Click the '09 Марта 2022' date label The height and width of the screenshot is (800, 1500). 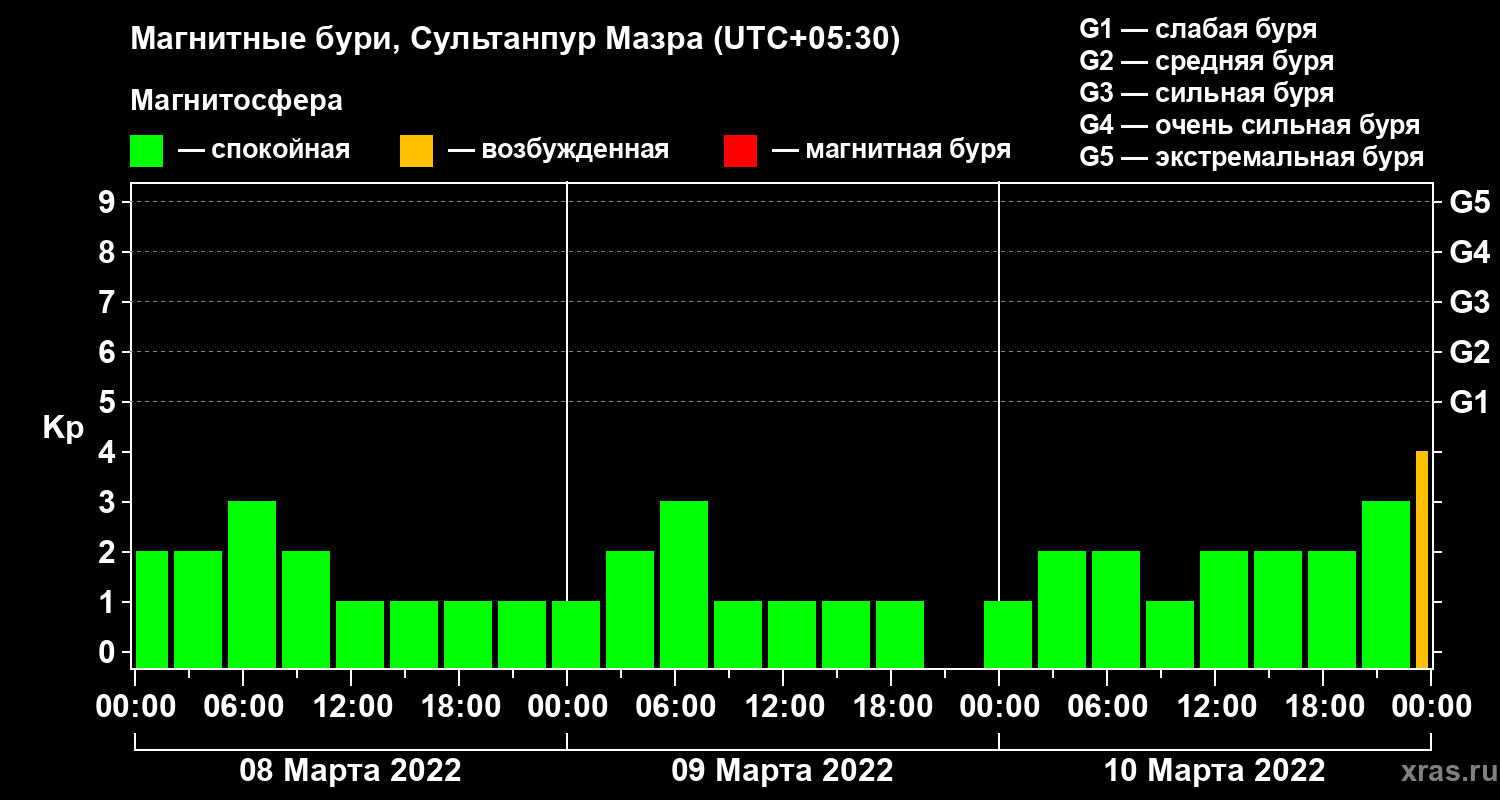(782, 771)
